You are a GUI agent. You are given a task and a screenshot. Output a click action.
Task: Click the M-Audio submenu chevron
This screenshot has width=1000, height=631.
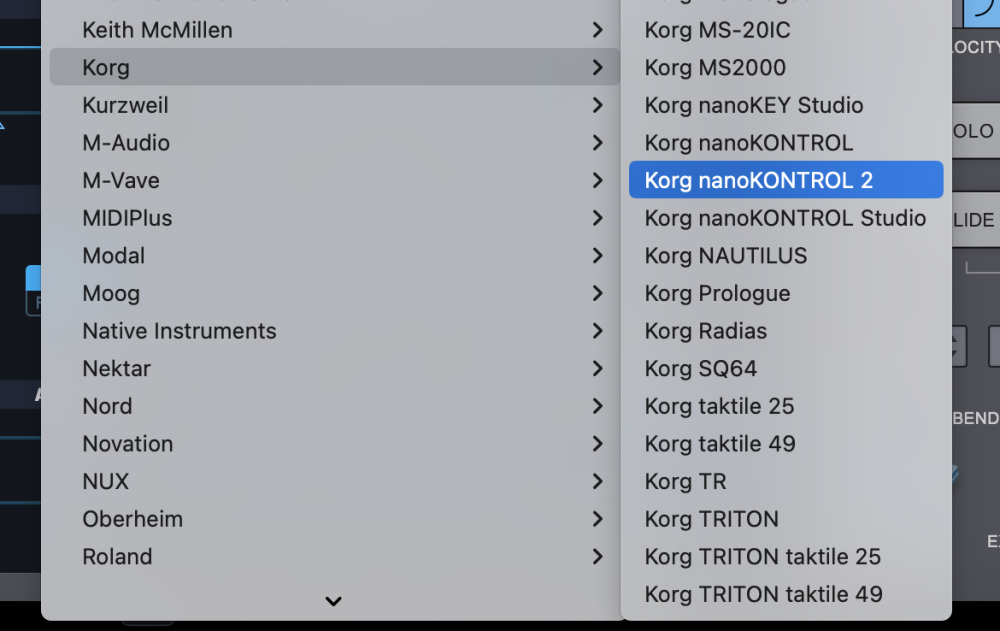pos(597,143)
